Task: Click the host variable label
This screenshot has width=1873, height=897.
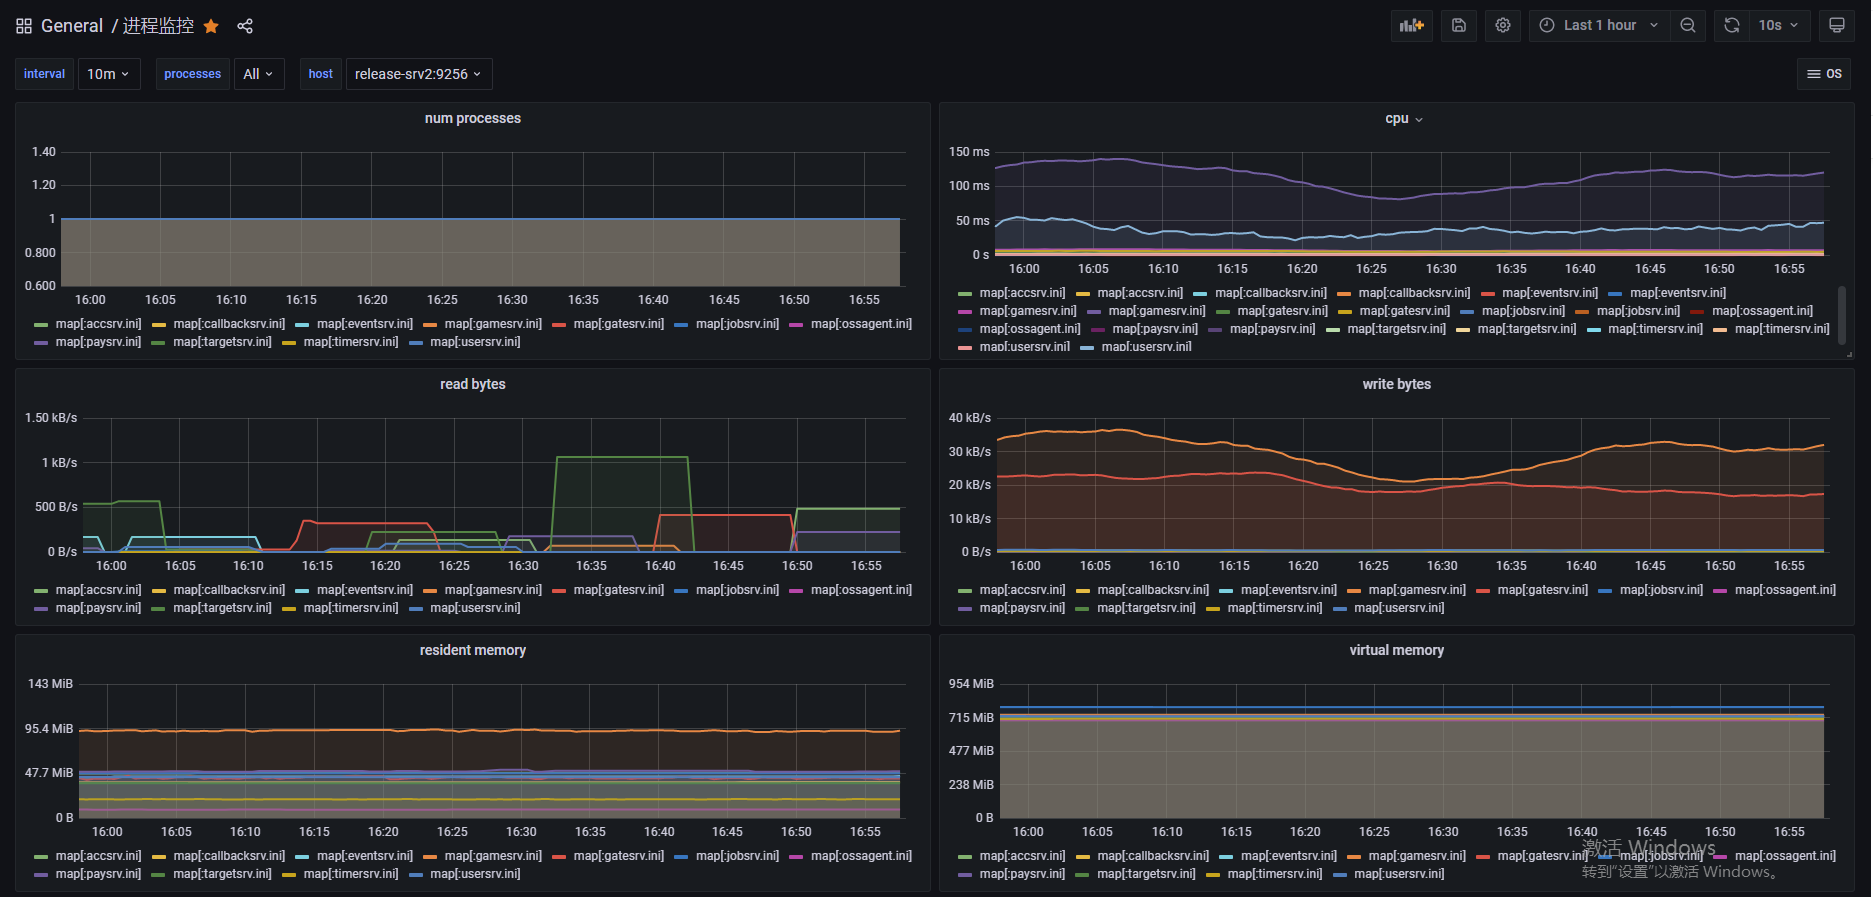Action: point(320,74)
